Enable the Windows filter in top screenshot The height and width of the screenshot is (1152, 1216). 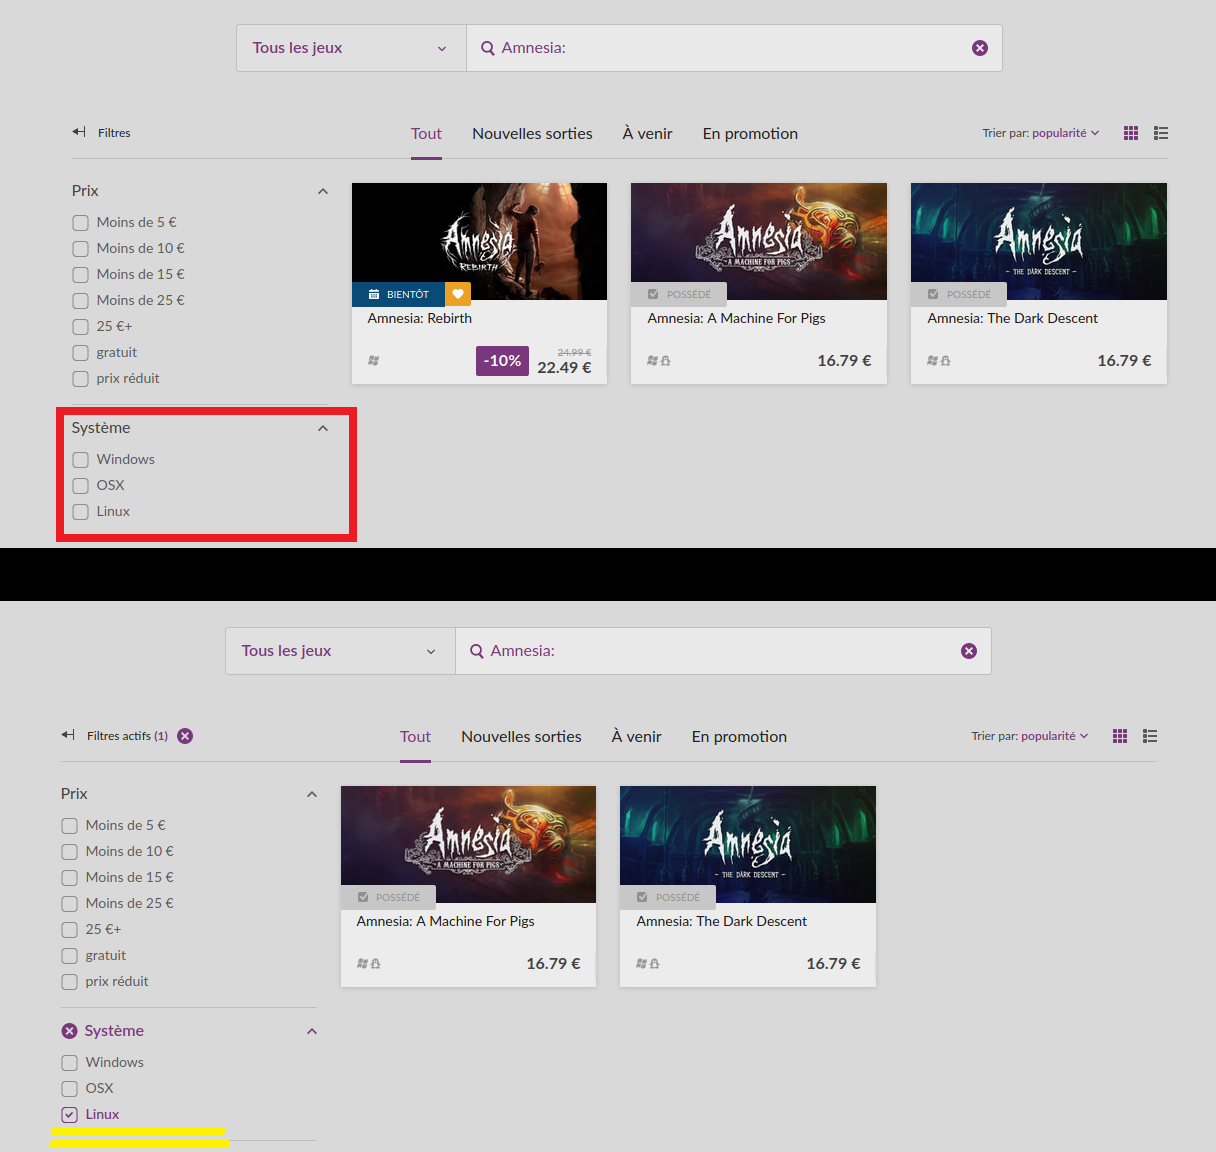click(x=81, y=460)
